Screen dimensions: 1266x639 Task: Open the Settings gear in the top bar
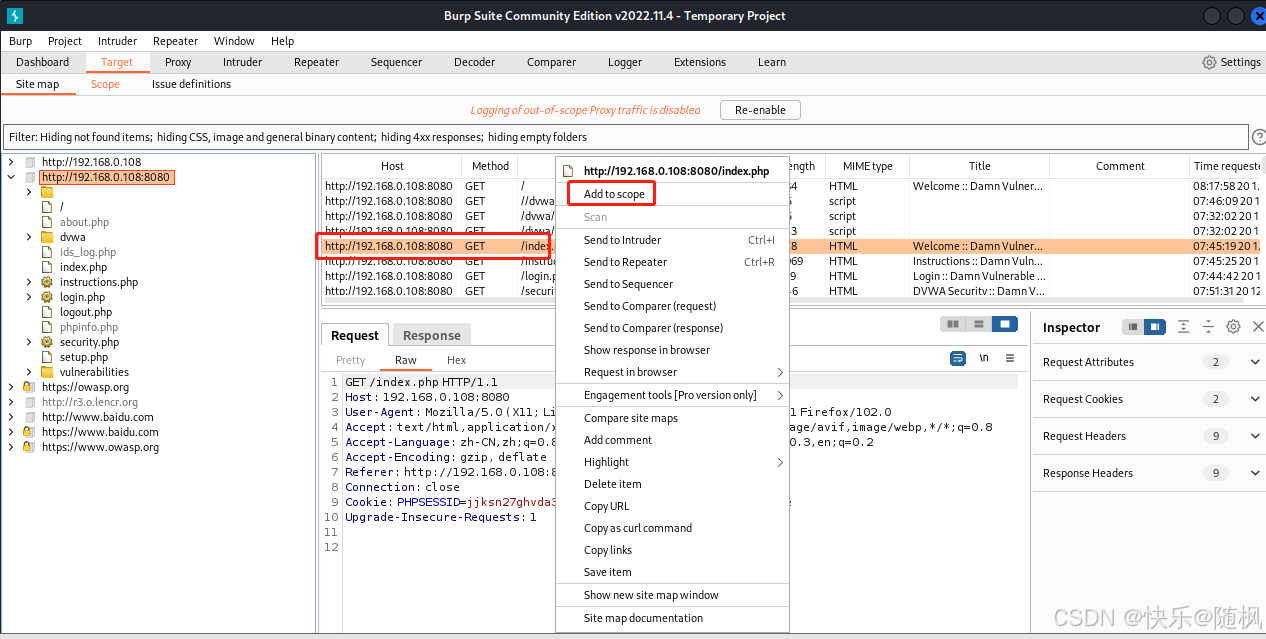pos(1209,62)
